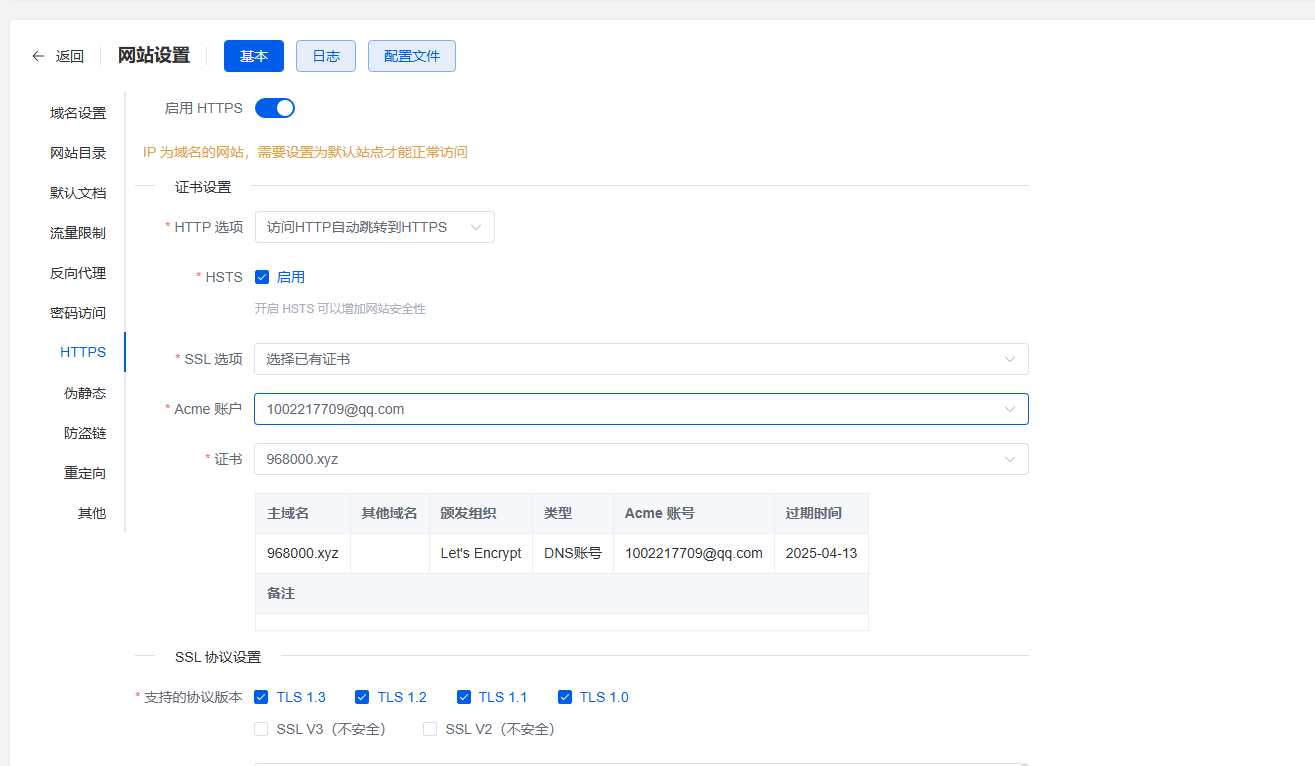
Task: Open the 证书 dropdown showing 968000.xyz
Action: pyautogui.click(x=641, y=459)
